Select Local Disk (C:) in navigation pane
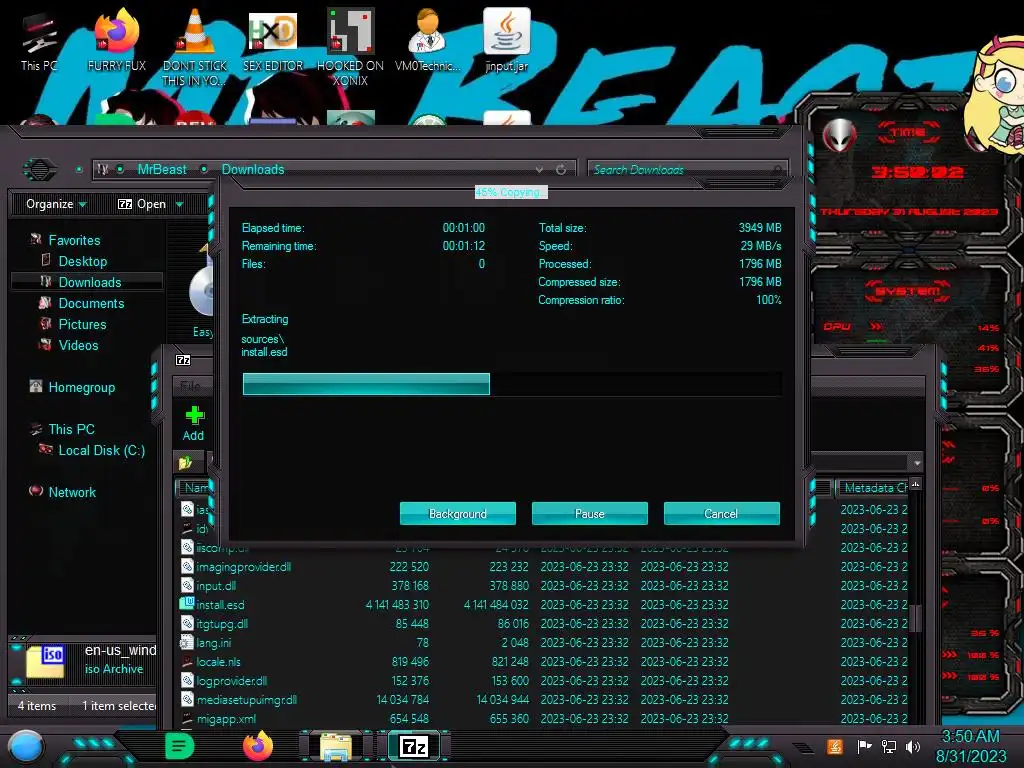The height and width of the screenshot is (768, 1024). click(x=101, y=450)
